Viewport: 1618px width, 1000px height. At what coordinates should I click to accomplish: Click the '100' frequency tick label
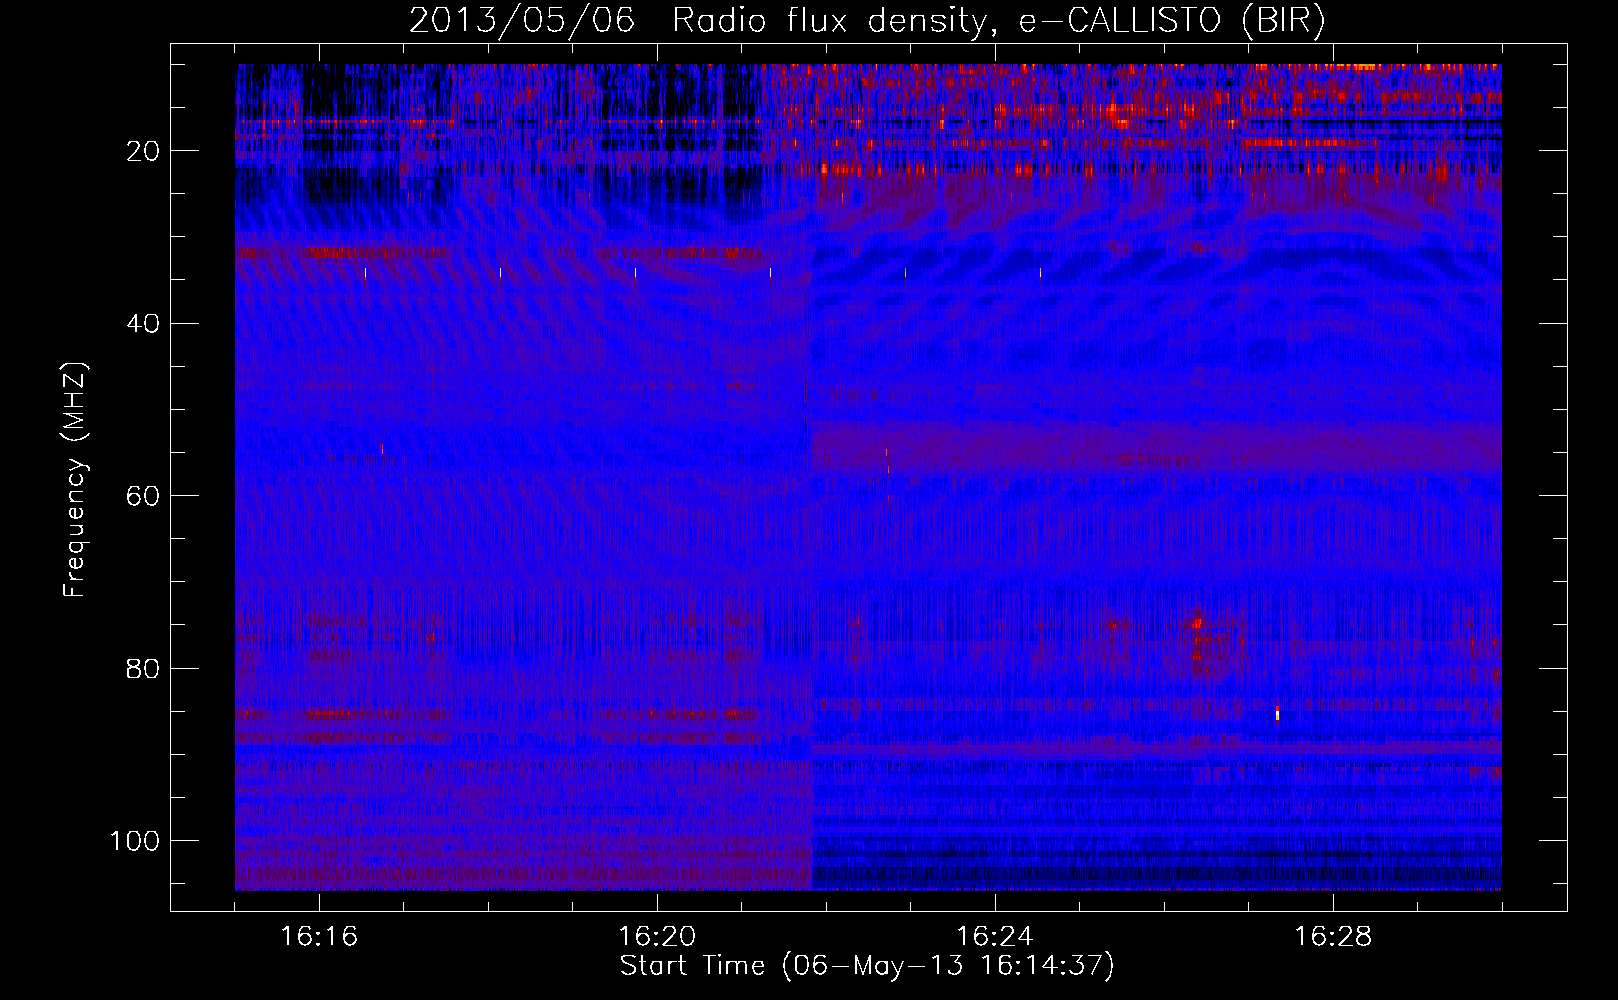(135, 841)
